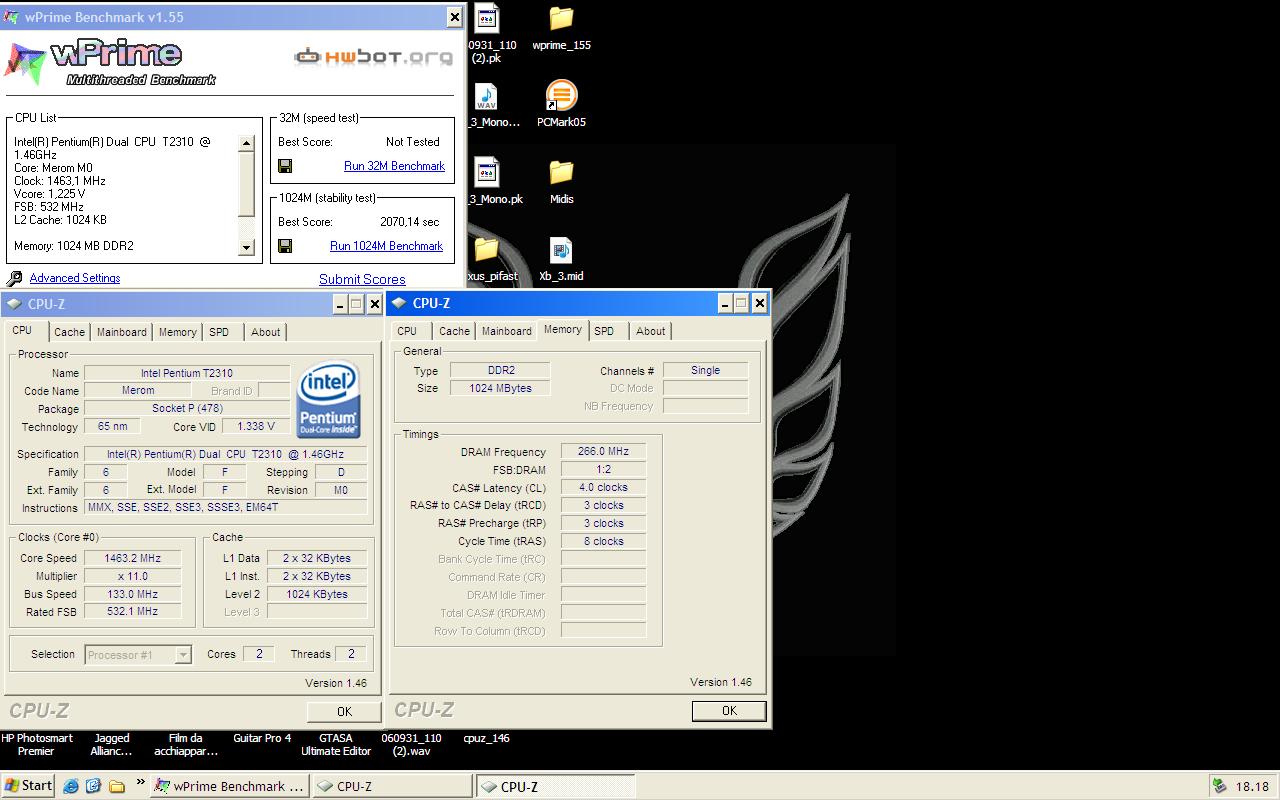Open the folder icon in quick launch
This screenshot has height=800, width=1280.
click(x=117, y=786)
